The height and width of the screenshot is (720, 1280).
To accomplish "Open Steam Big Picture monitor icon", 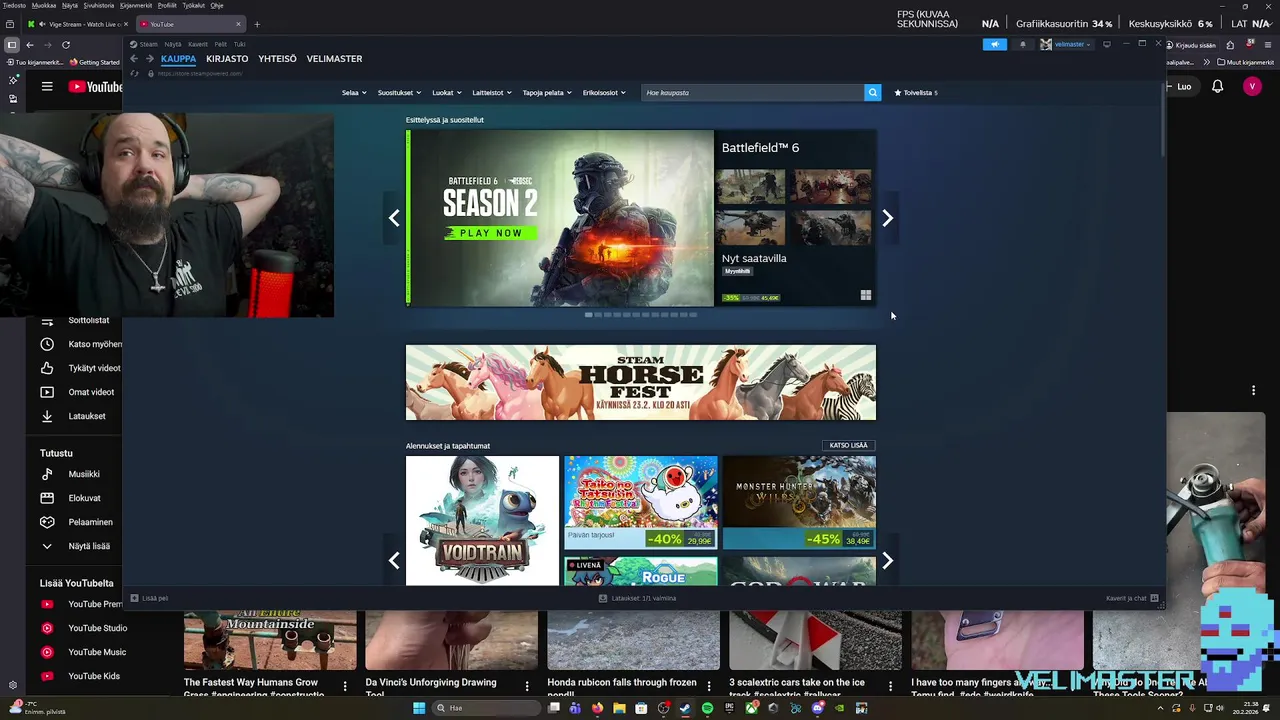I will click(1106, 44).
